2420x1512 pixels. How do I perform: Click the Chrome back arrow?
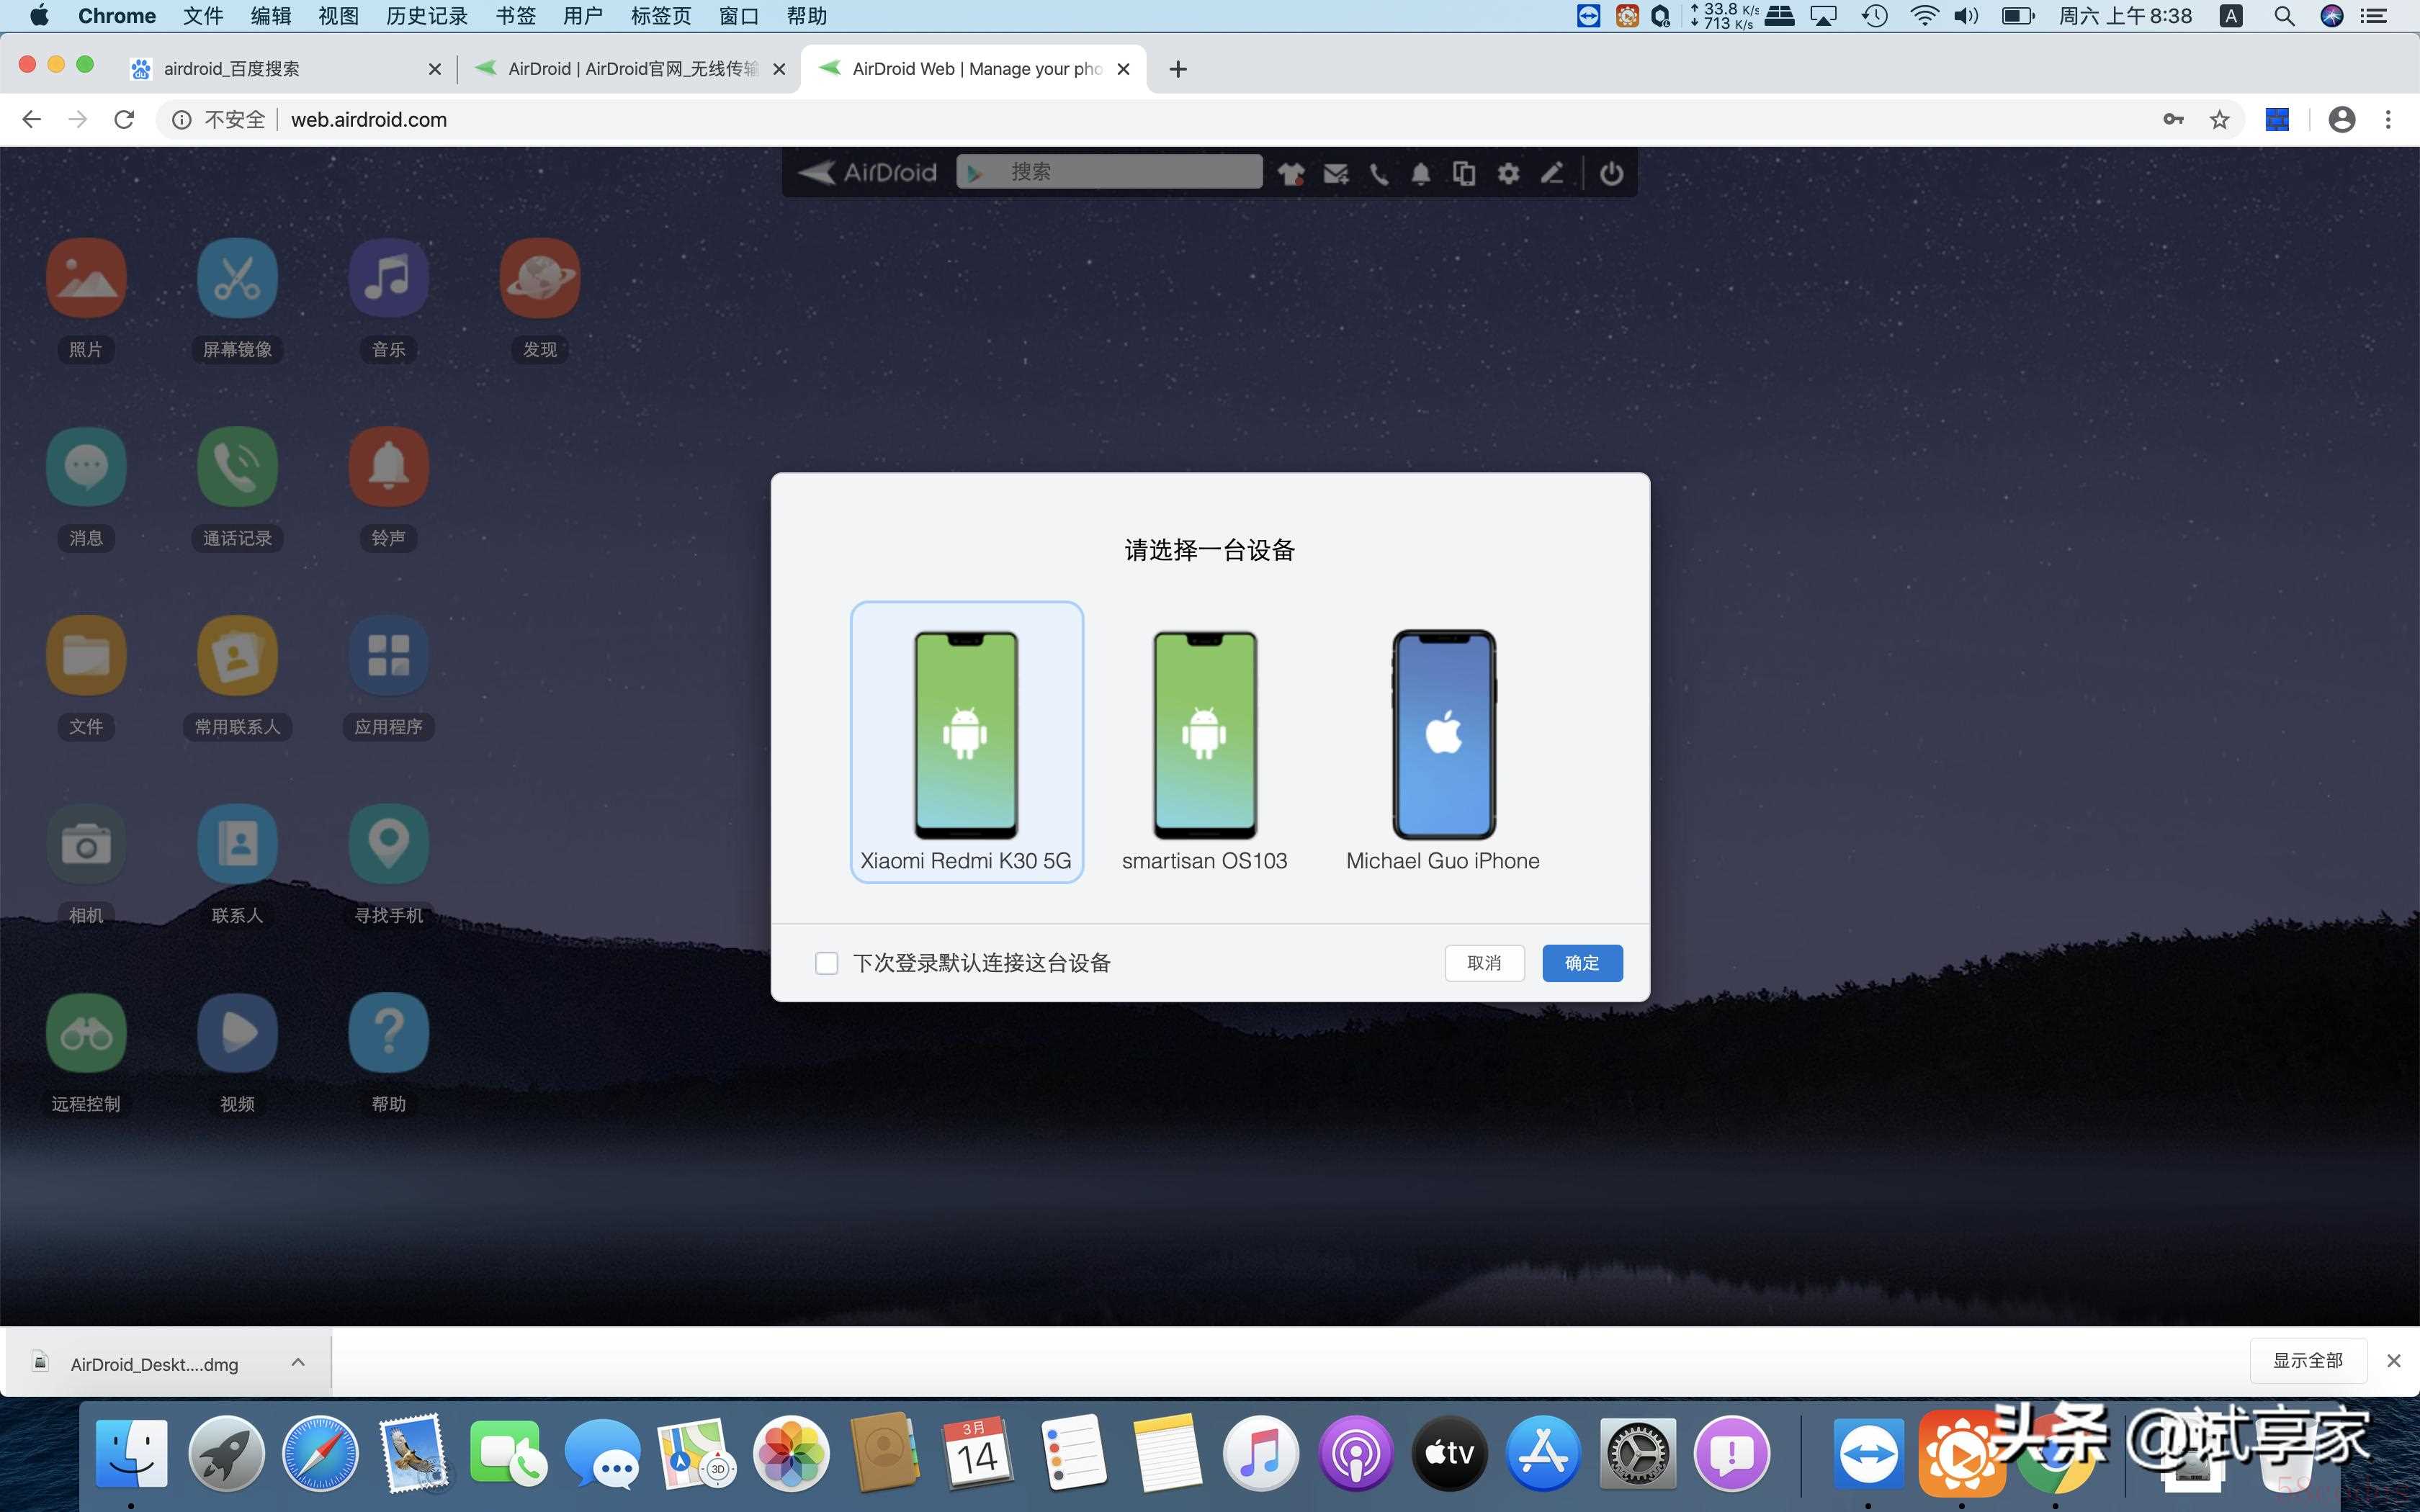(x=31, y=120)
